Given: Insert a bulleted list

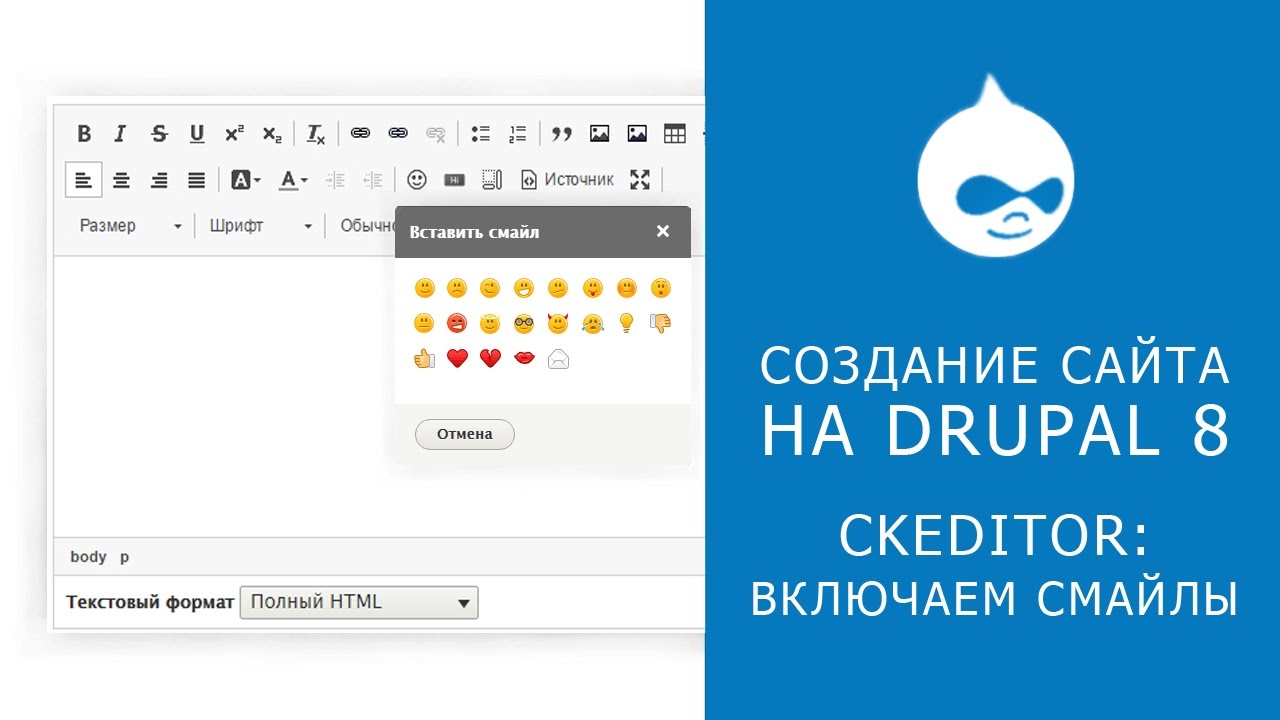Looking at the screenshot, I should [x=481, y=134].
